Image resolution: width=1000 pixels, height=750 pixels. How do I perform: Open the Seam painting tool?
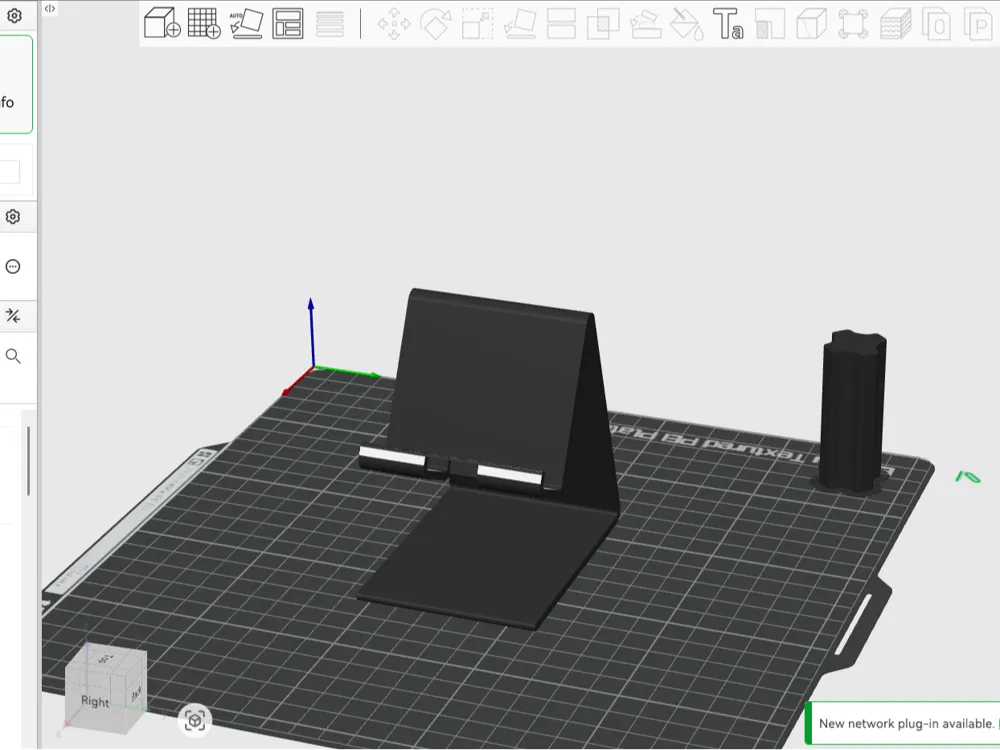[770, 24]
